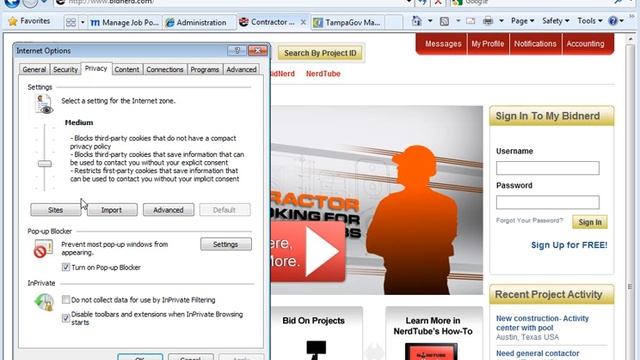Select the Privacy tab
Viewport: 640px width, 360px height.
(x=96, y=68)
